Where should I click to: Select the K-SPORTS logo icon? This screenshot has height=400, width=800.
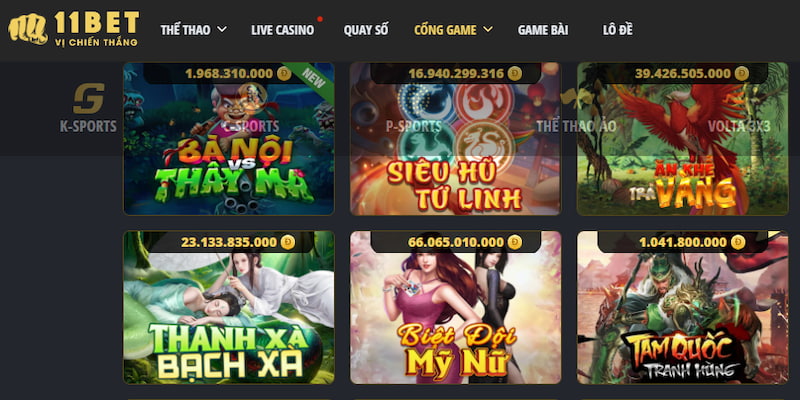point(88,98)
